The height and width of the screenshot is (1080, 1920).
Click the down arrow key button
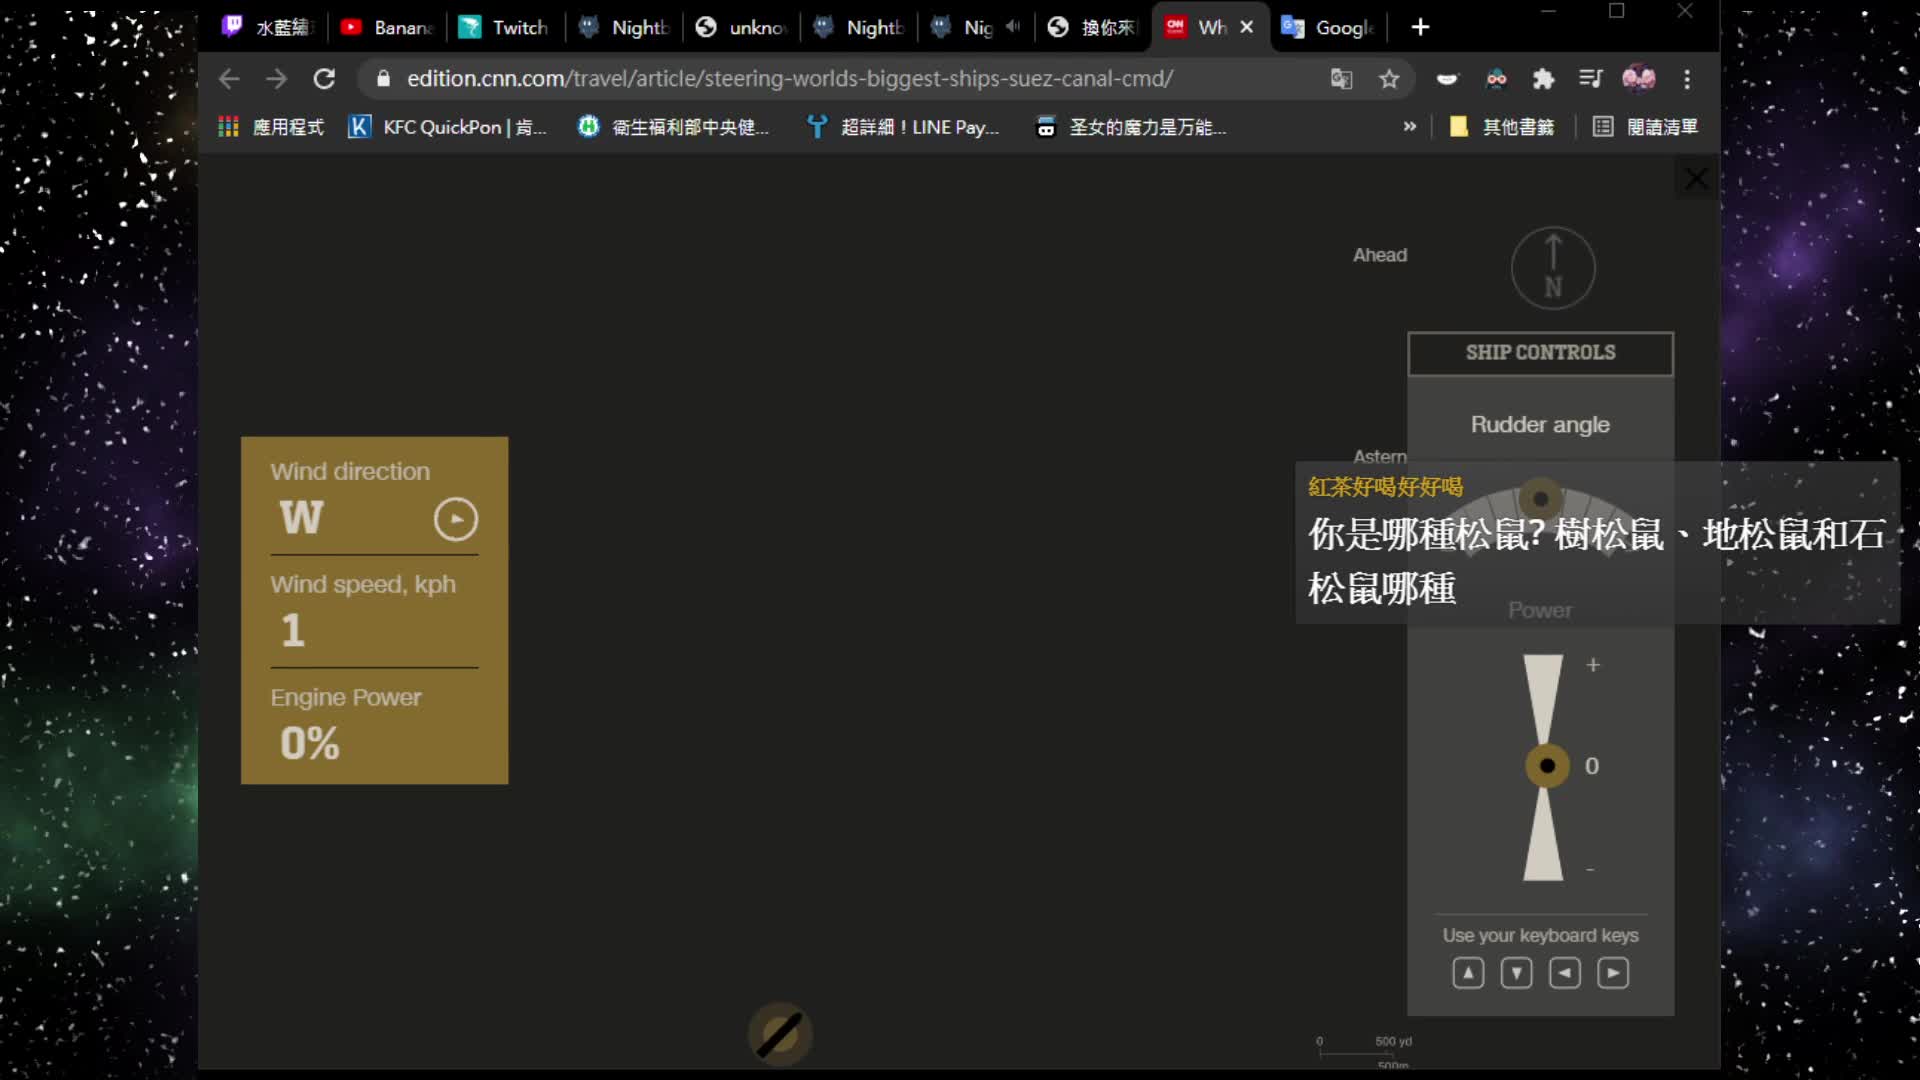click(1516, 973)
